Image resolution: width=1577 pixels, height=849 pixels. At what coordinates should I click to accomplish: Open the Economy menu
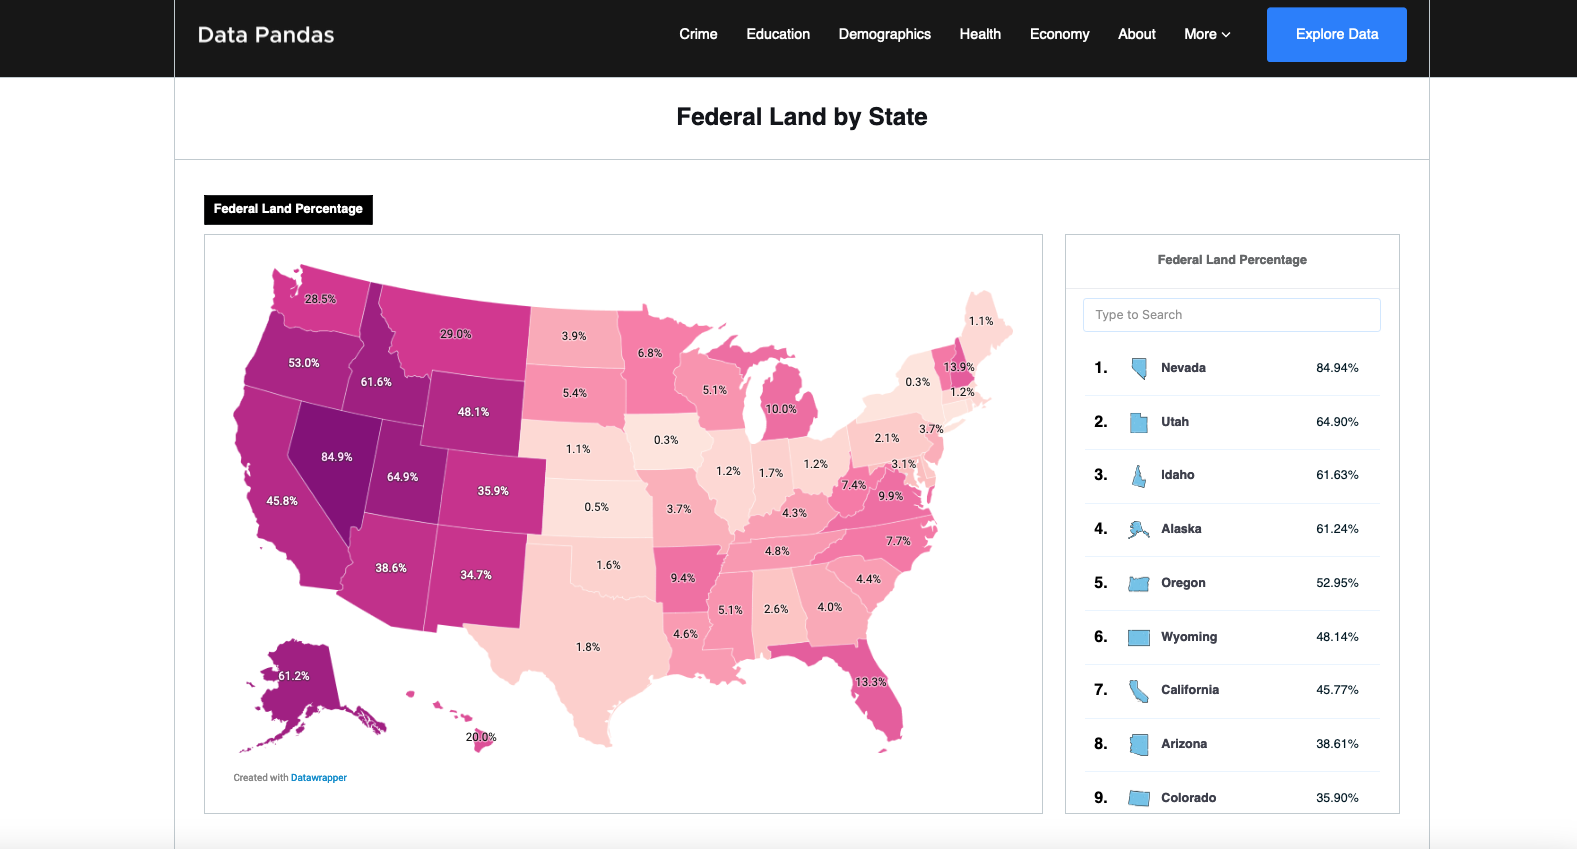click(x=1060, y=34)
